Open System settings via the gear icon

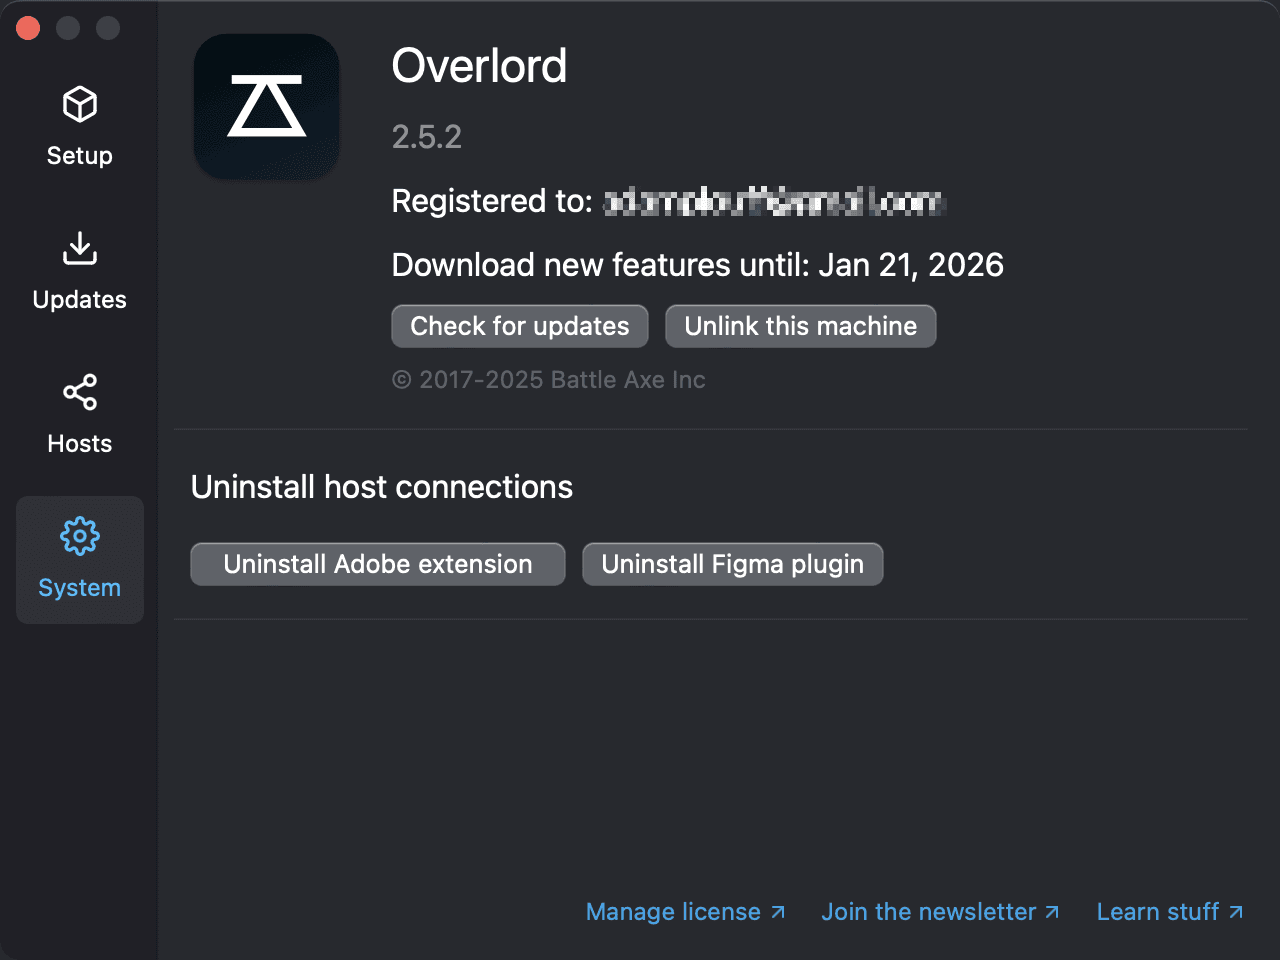click(79, 535)
